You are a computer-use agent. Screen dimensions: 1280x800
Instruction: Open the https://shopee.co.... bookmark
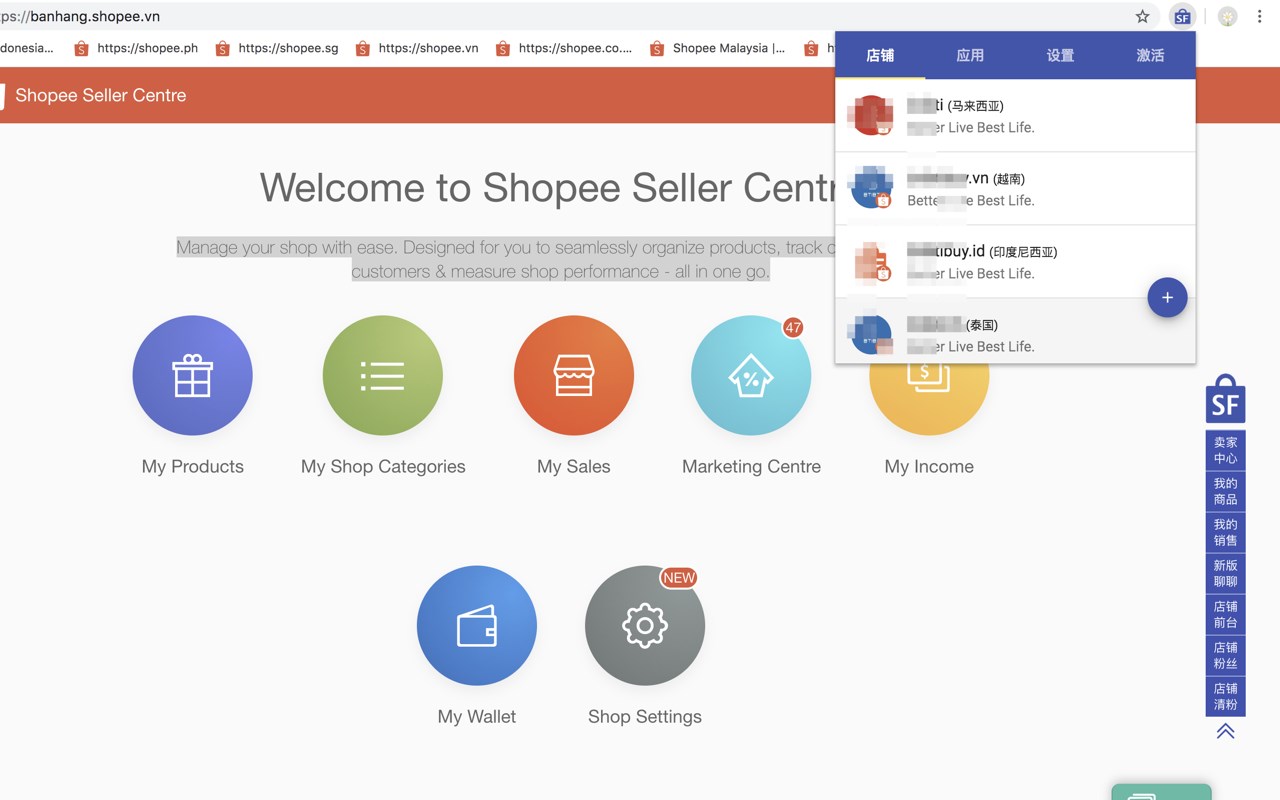[x=564, y=48]
